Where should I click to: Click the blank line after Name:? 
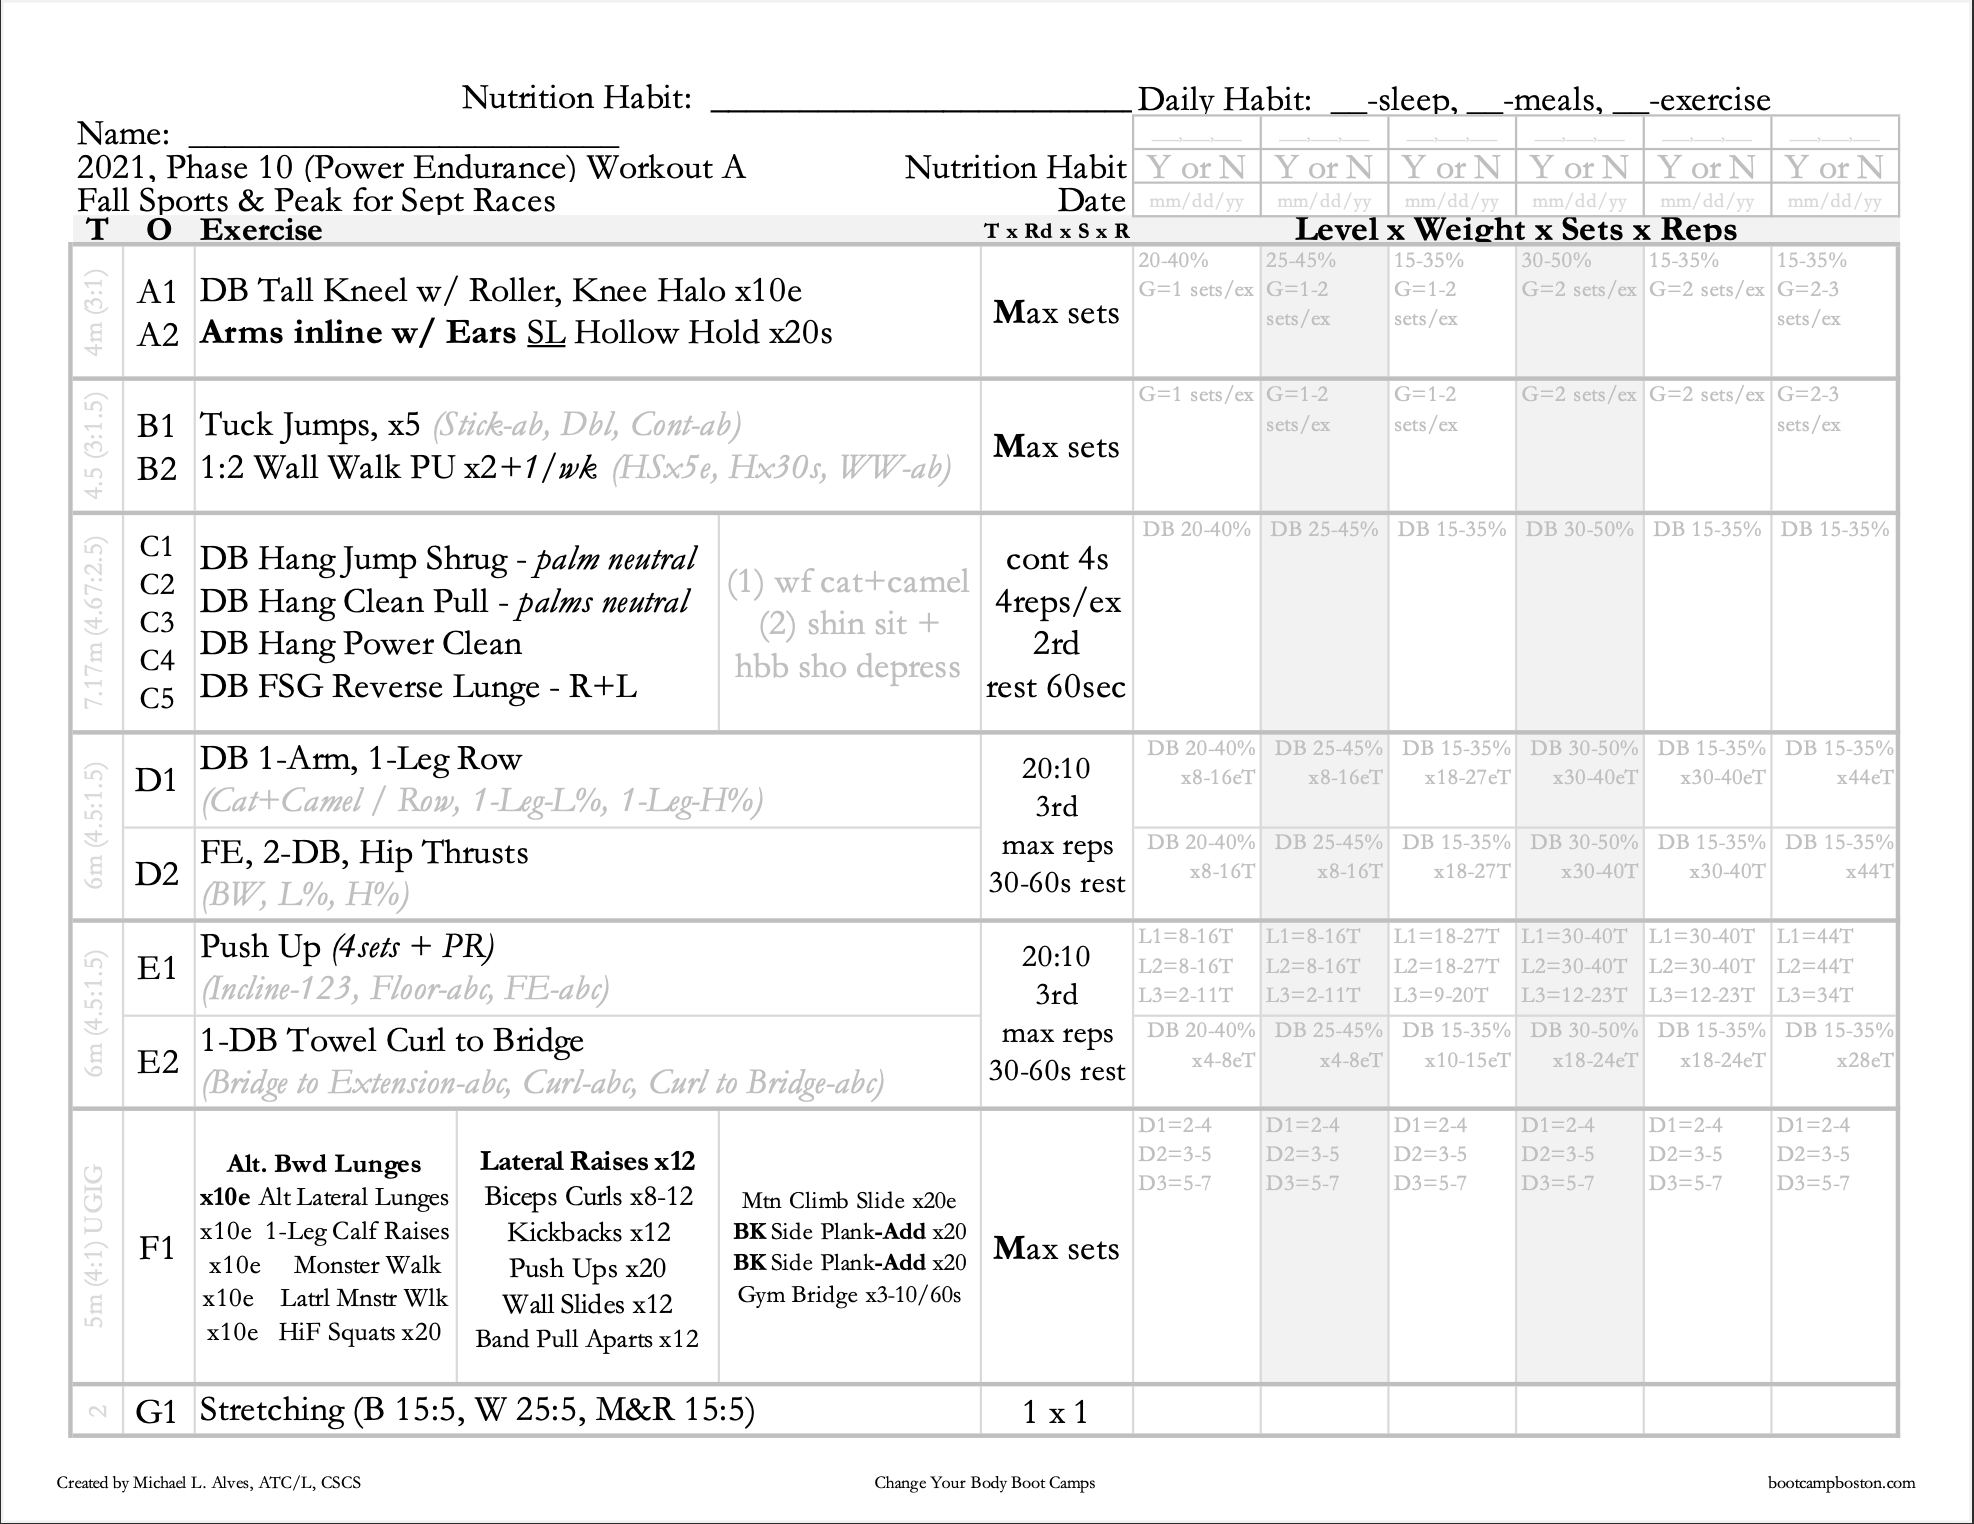pyautogui.click(x=403, y=146)
